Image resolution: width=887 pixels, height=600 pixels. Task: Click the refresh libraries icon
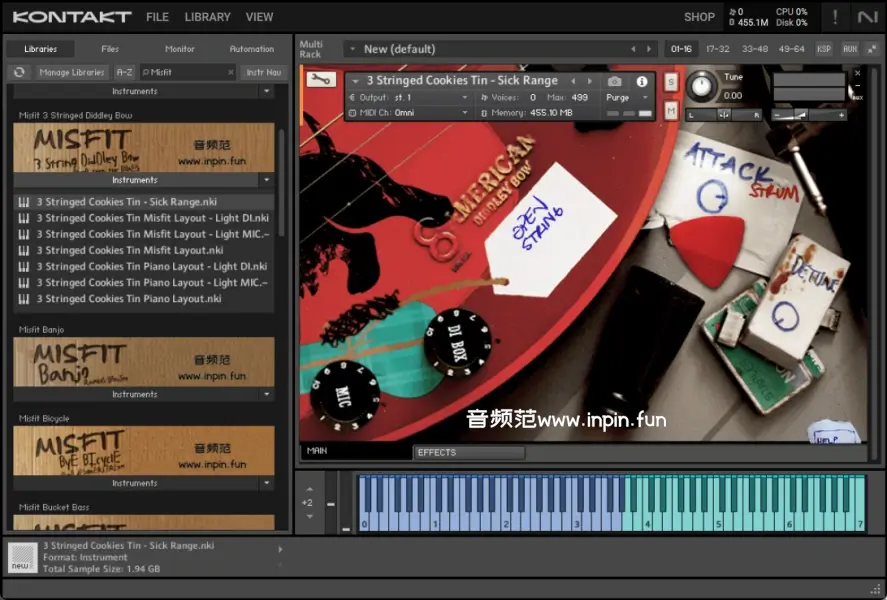tap(18, 72)
